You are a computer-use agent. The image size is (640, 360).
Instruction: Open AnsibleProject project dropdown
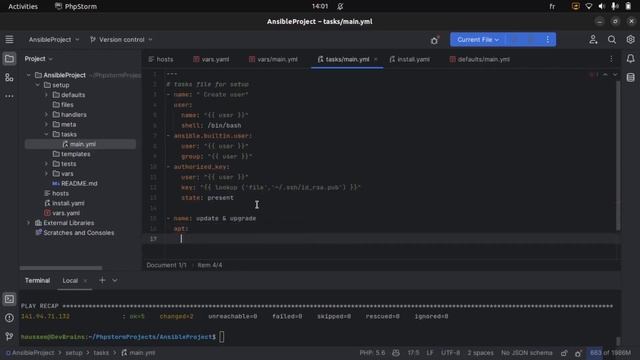pyautogui.click(x=53, y=40)
